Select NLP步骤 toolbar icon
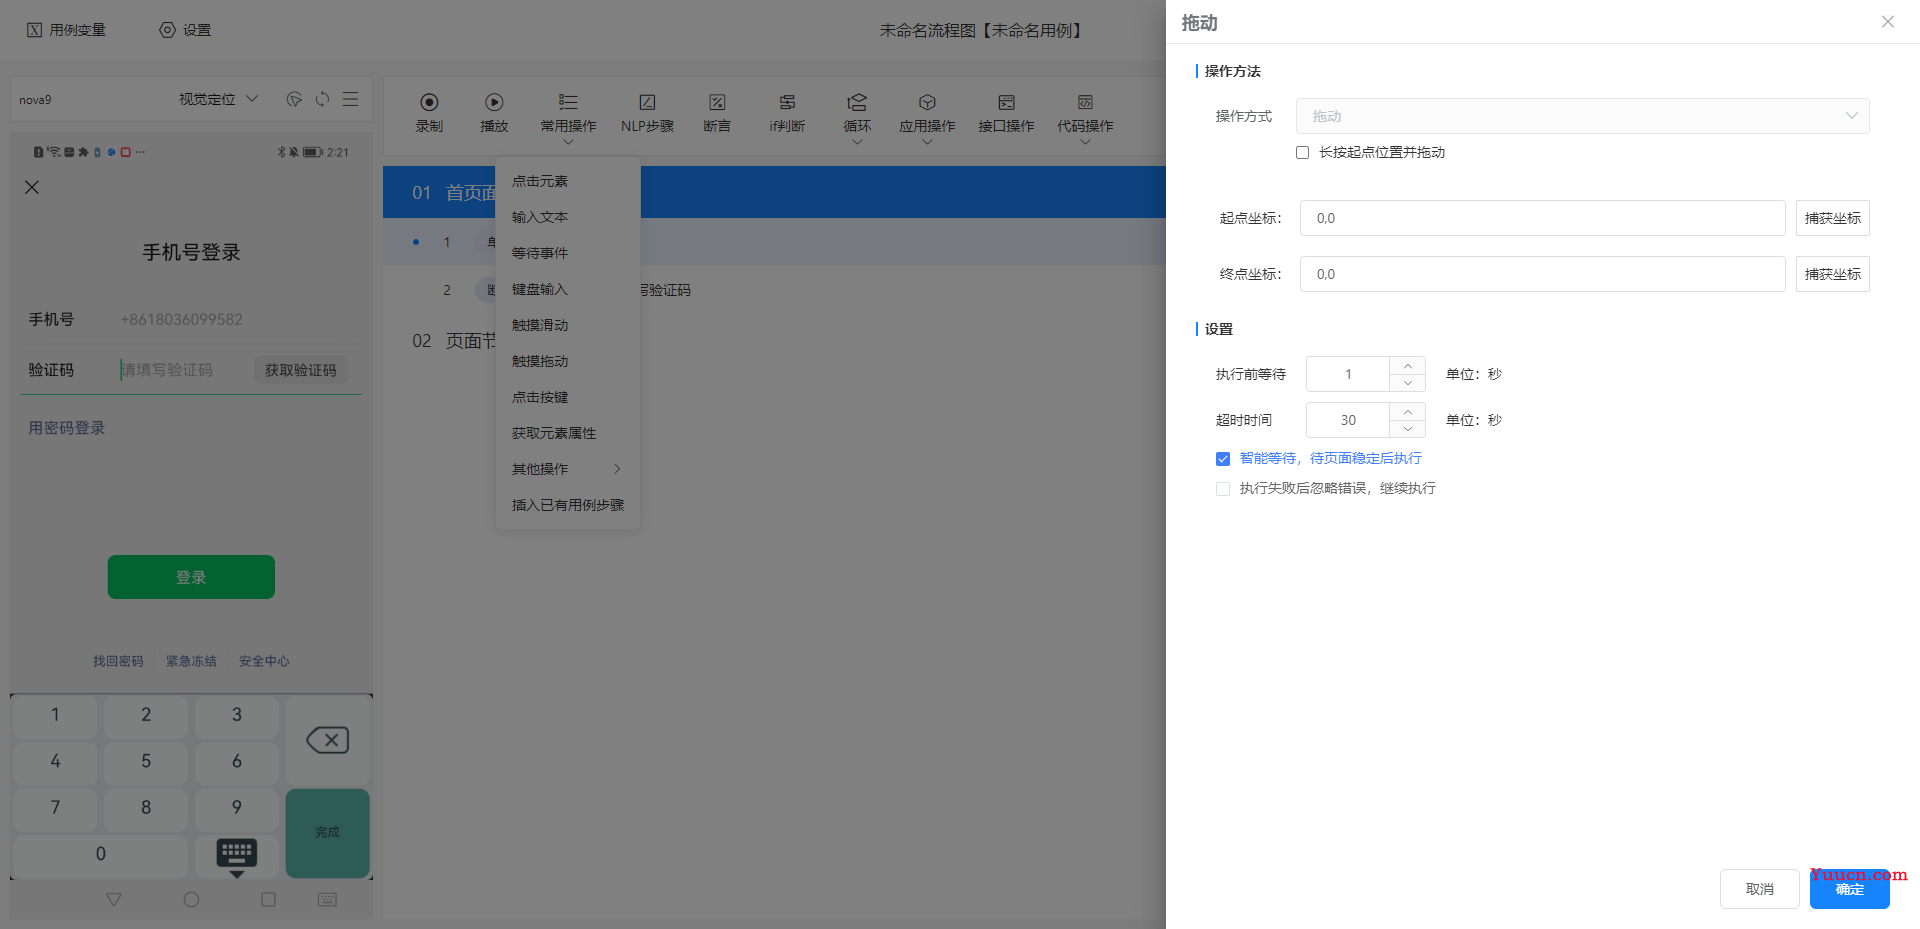 (x=647, y=102)
